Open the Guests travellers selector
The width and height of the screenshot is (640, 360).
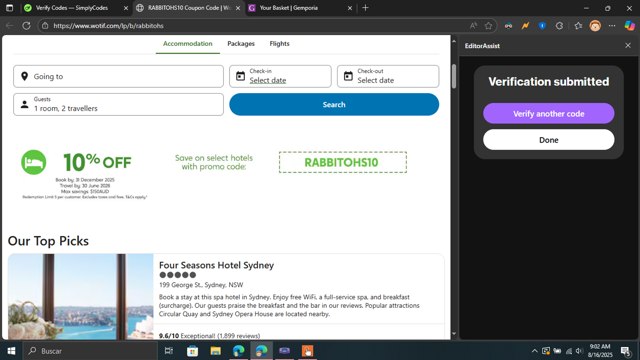118,104
